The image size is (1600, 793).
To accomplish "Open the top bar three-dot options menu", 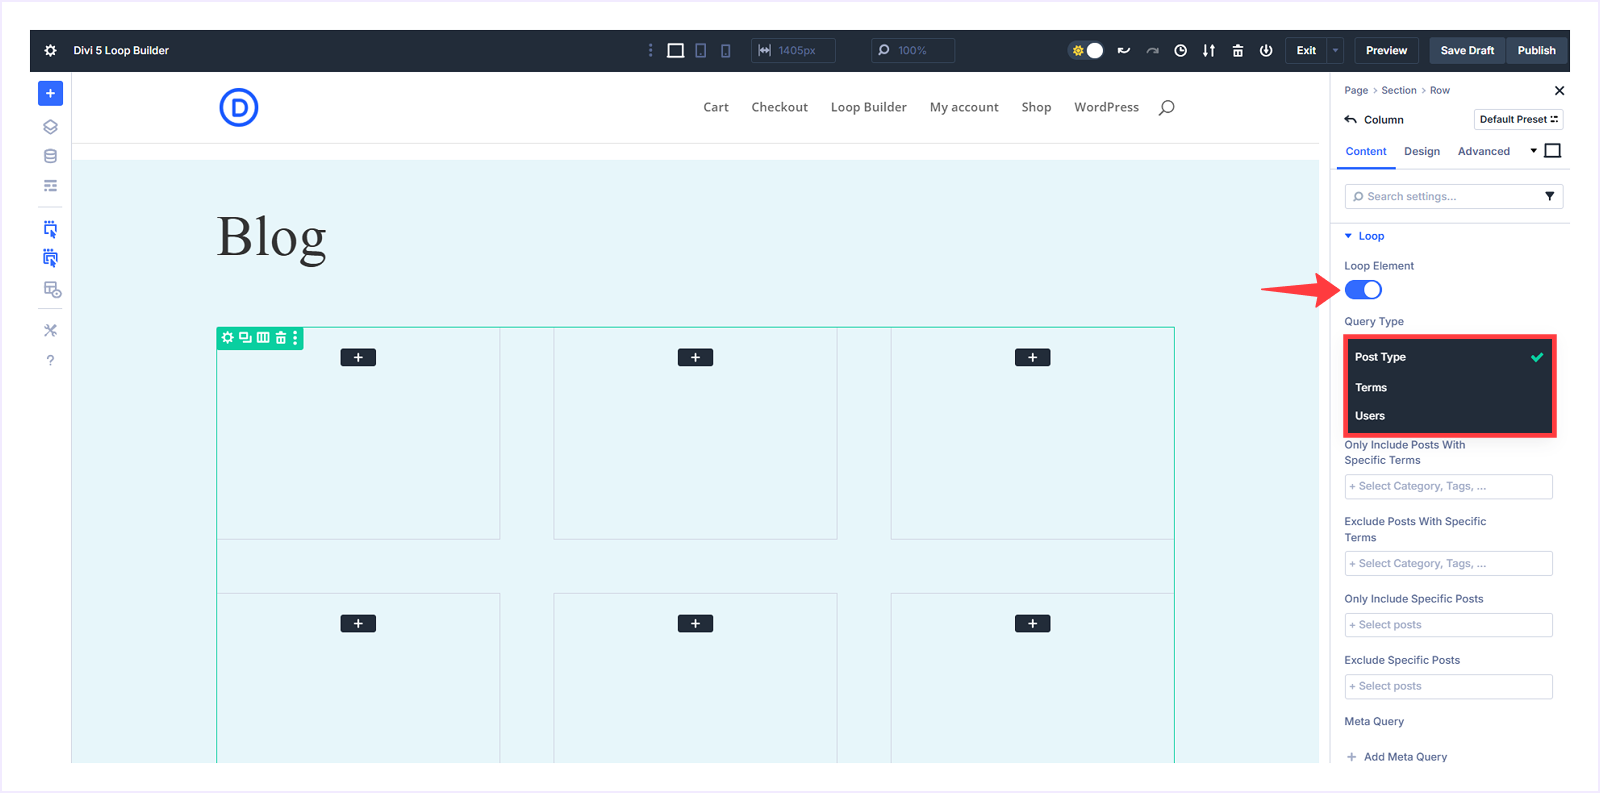I will [650, 50].
